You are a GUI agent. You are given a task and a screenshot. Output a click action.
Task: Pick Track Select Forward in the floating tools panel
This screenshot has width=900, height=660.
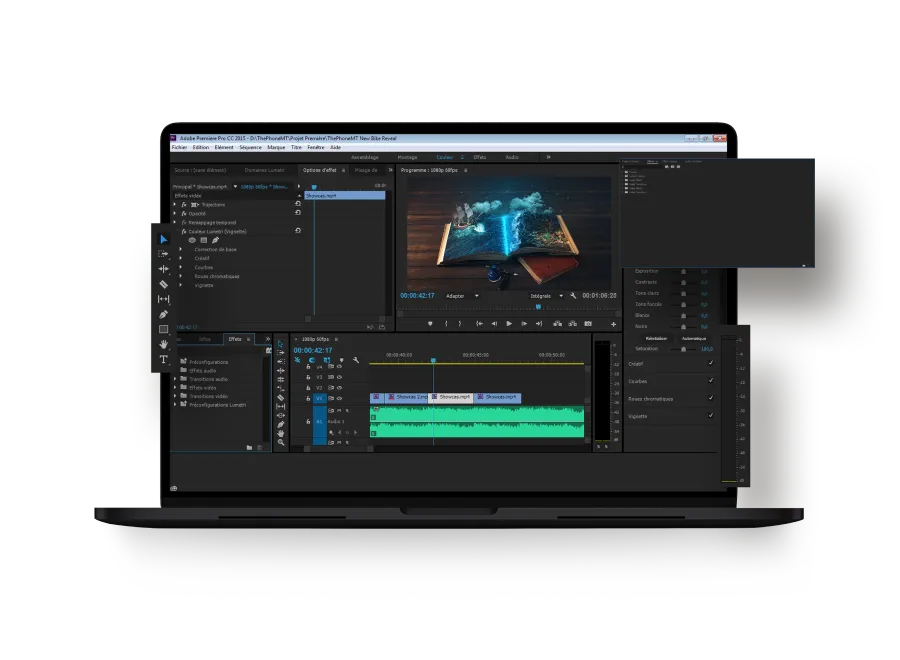coord(164,254)
